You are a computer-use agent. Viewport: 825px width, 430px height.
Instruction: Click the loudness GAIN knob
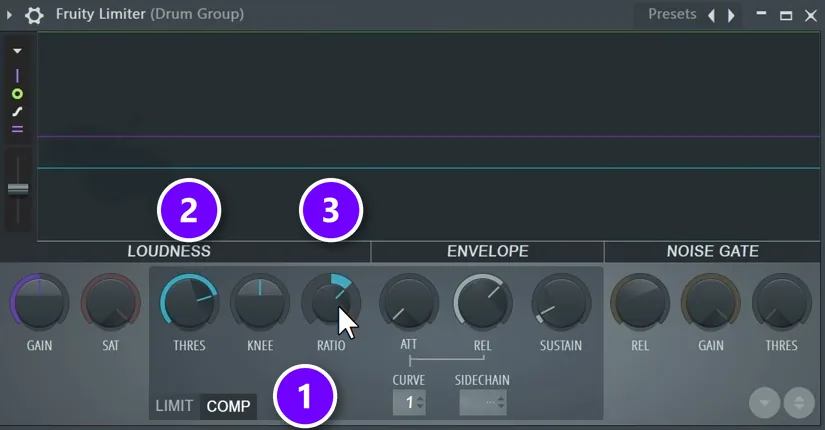(39, 303)
